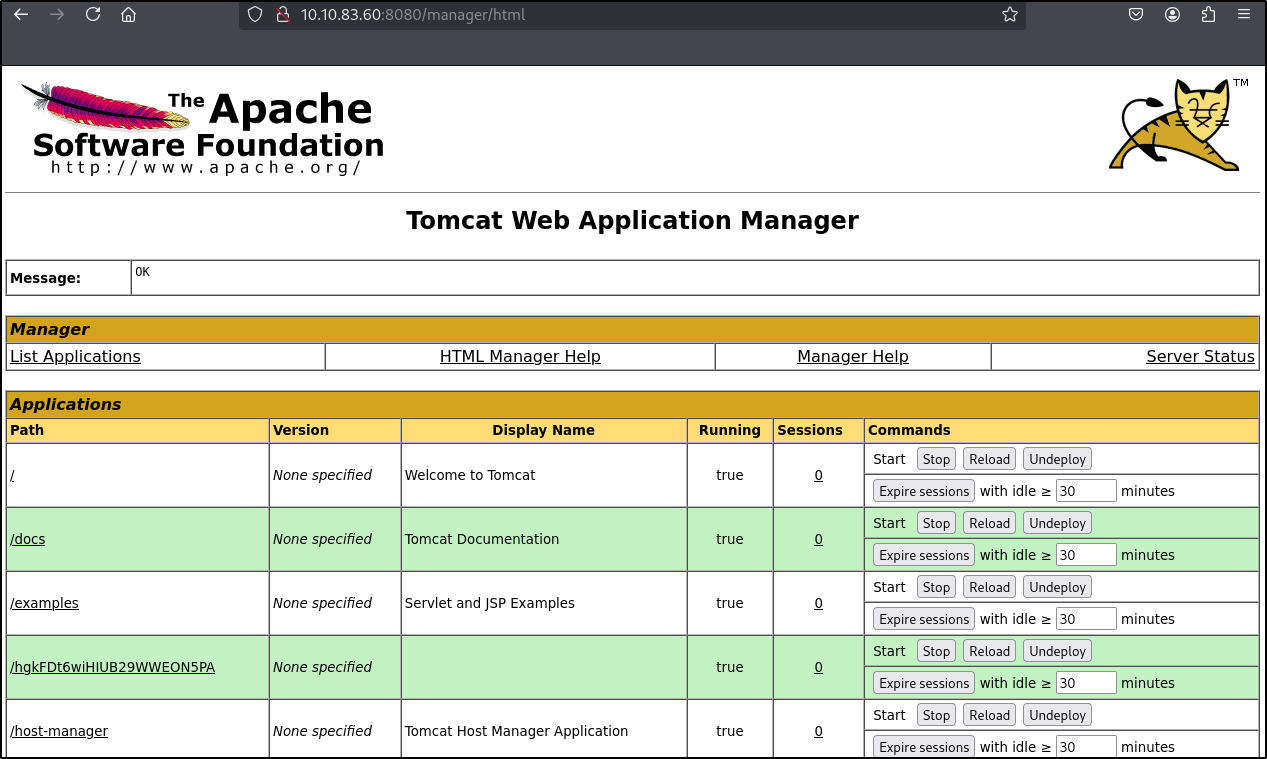1267x759 pixels.
Task: Open the extensions puzzle icon
Action: click(1208, 15)
